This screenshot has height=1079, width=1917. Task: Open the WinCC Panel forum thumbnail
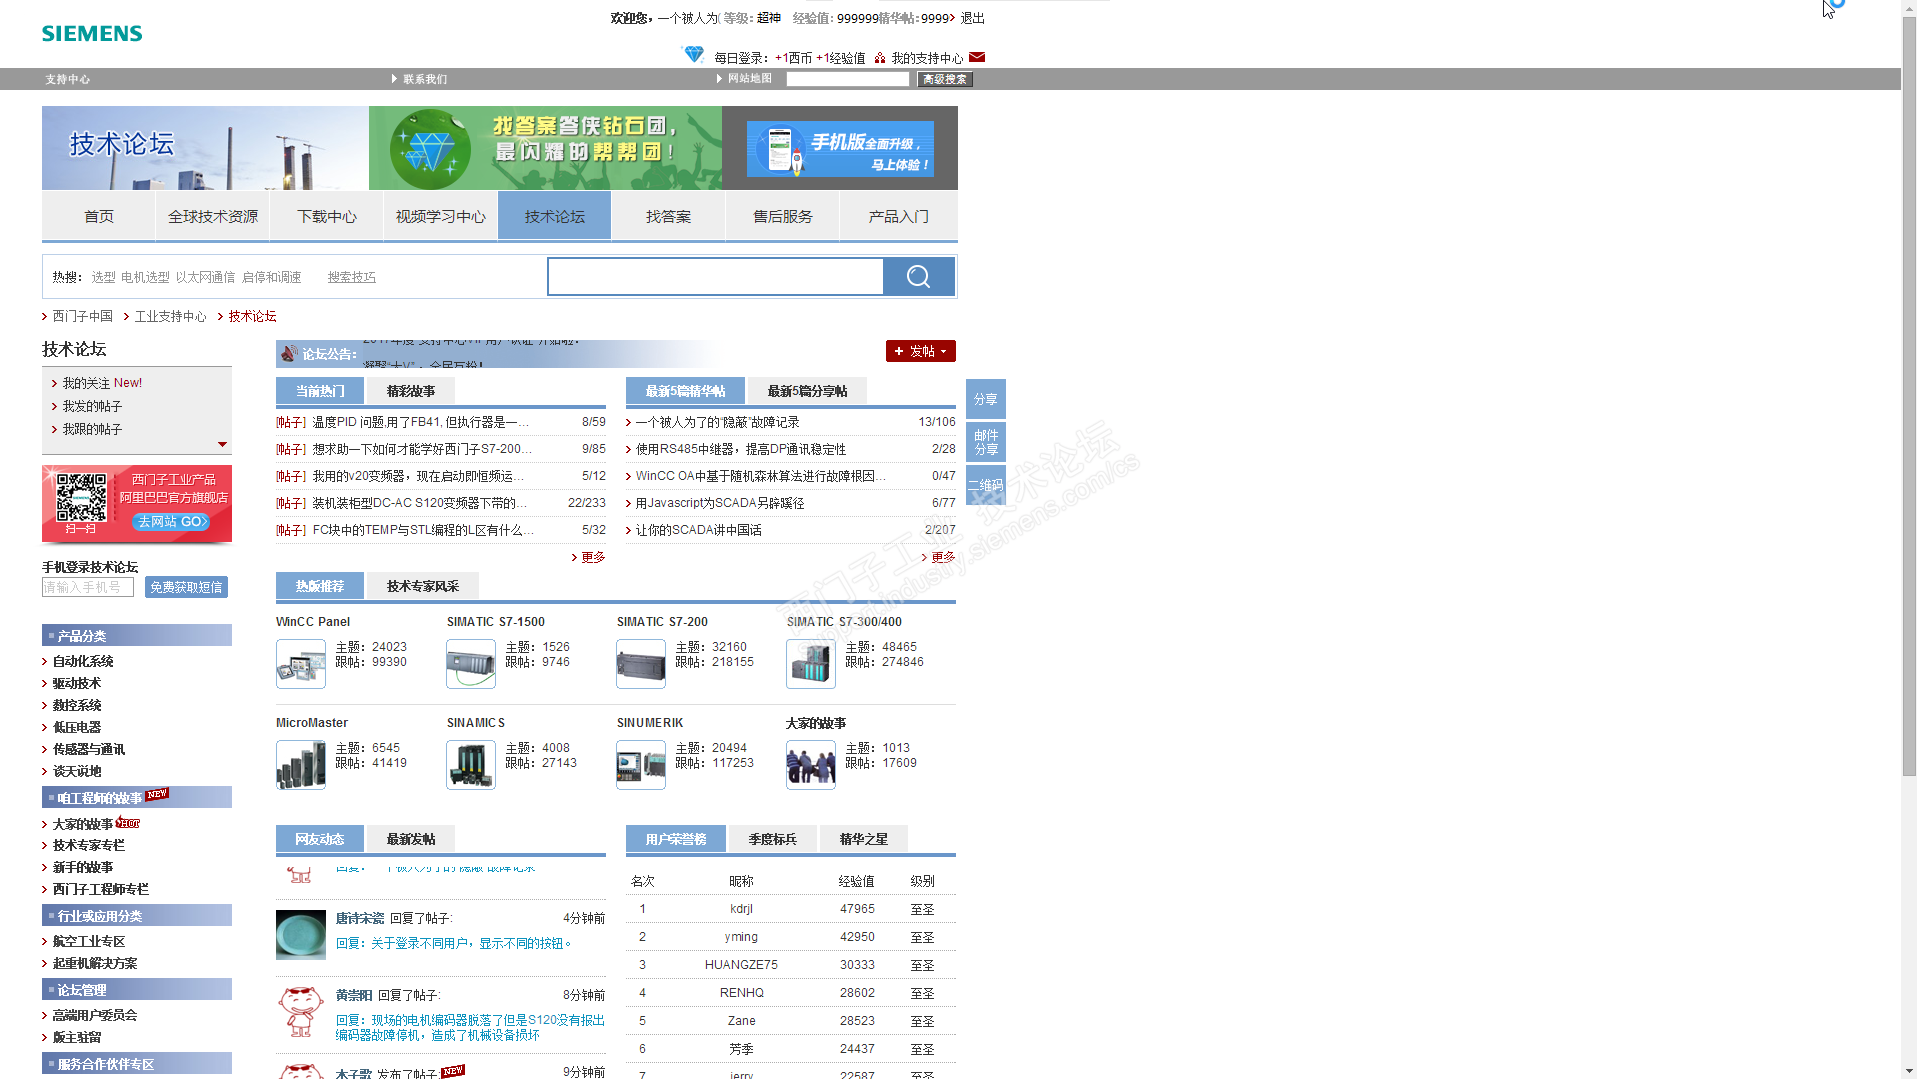click(301, 664)
